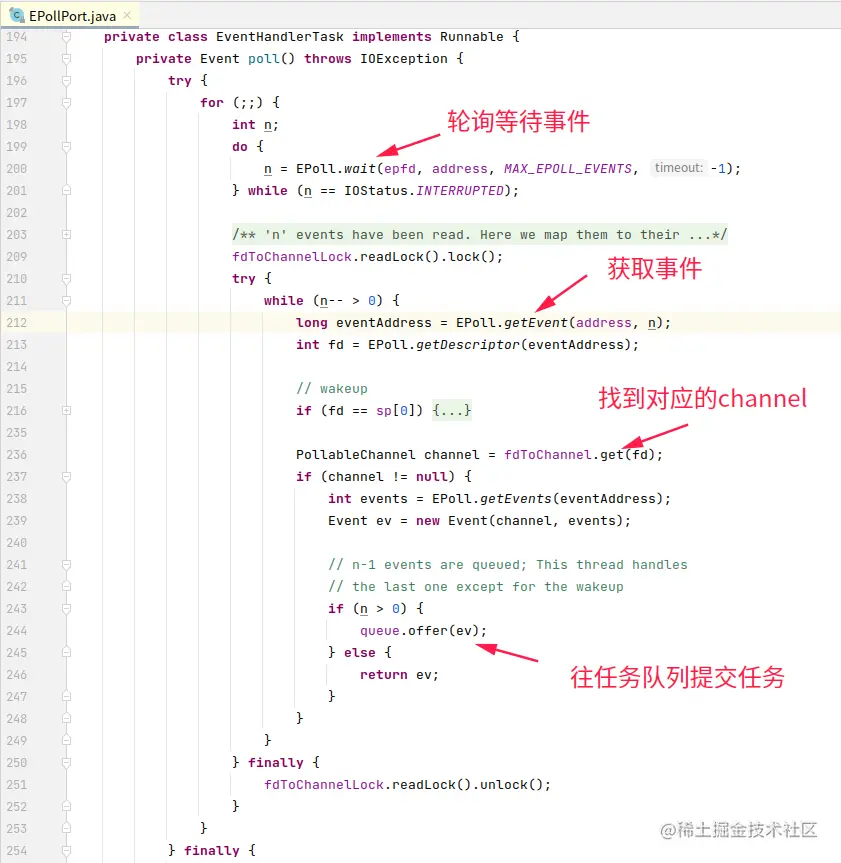The image size is (841, 863).
Task: Click the fold end marker at line 201
Action: (66, 191)
